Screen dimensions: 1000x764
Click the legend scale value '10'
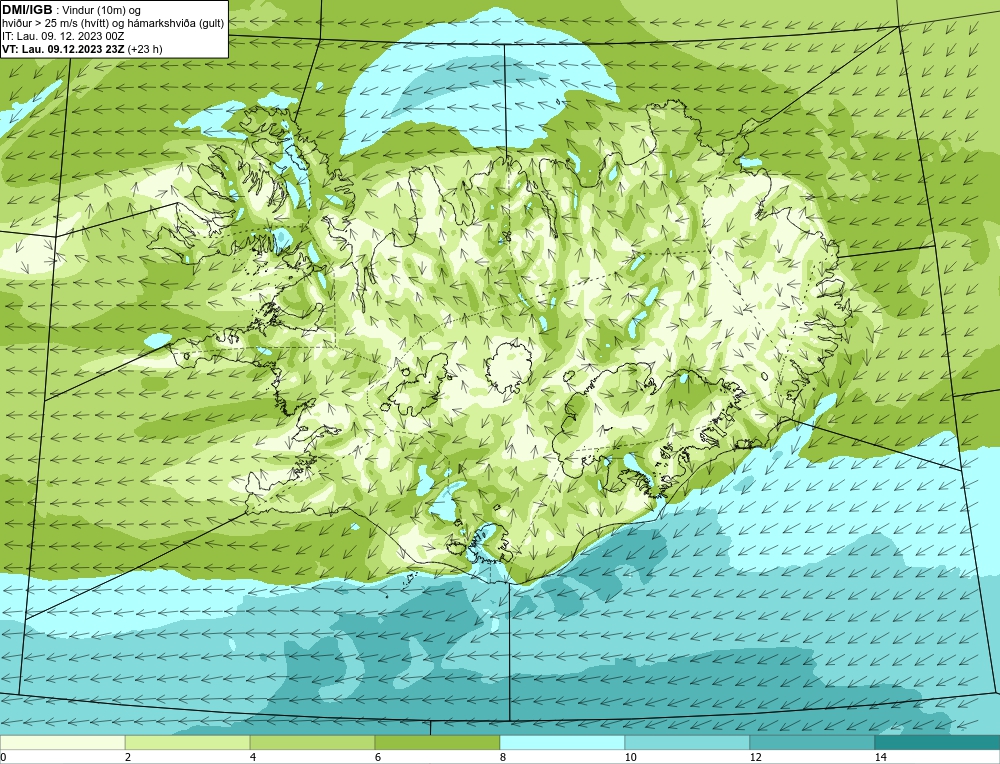[631, 757]
